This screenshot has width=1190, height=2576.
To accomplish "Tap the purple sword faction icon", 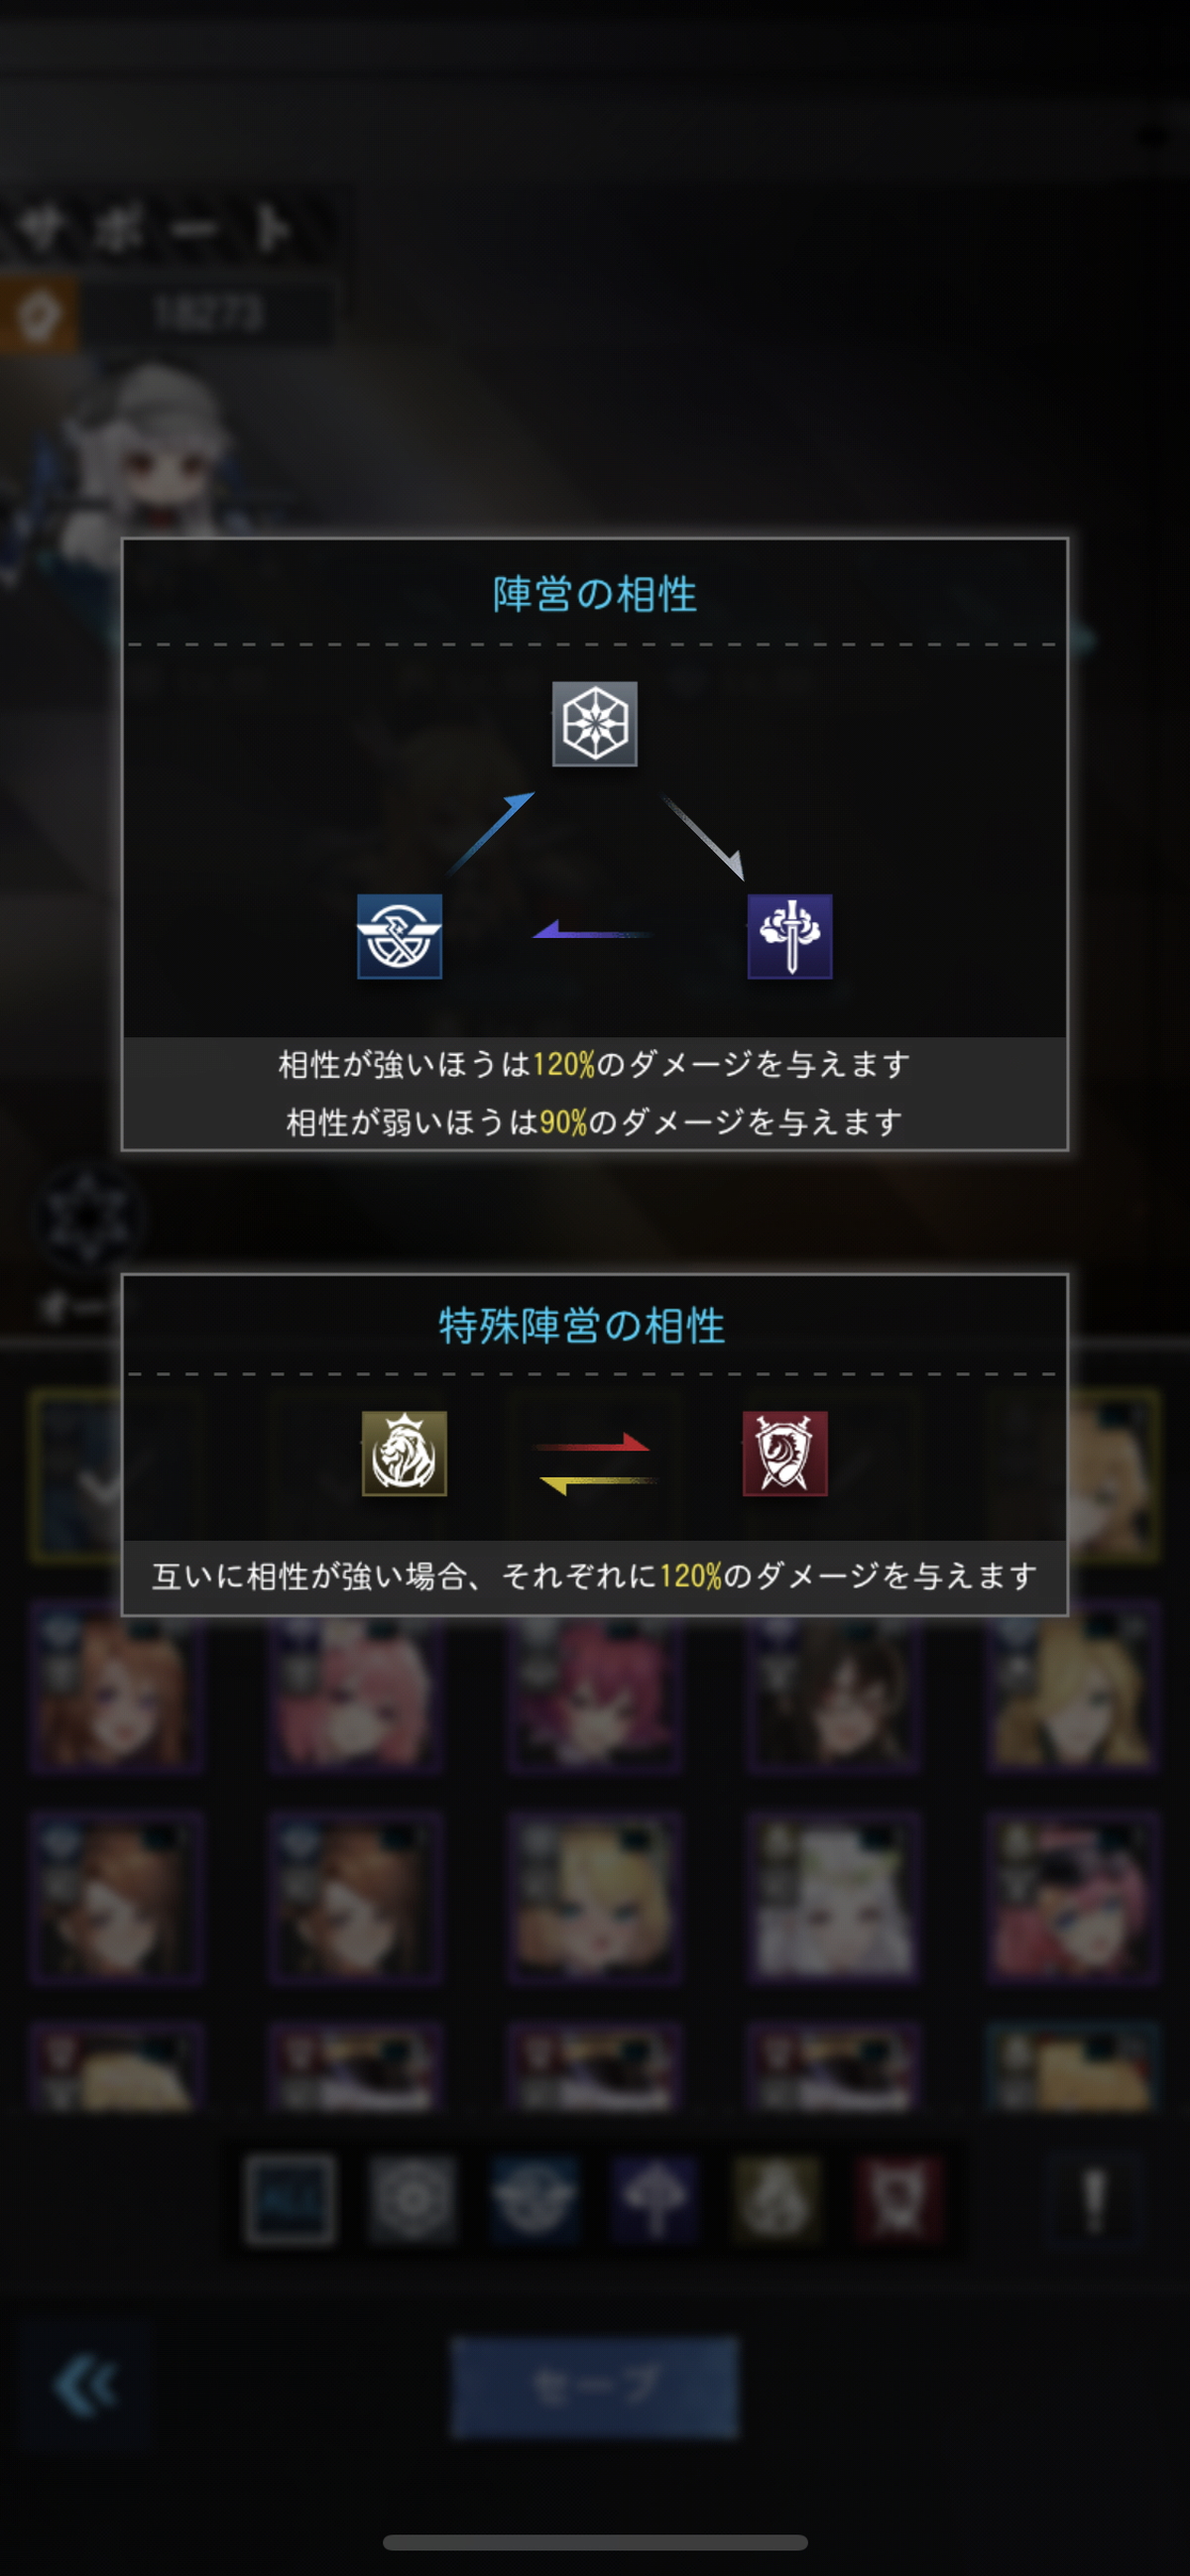I will pos(790,936).
